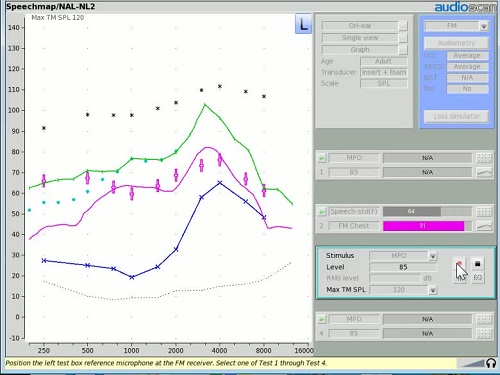Screen dimensions: 500x375
Task: Click the status message about FM receiver
Action: [x=166, y=363]
